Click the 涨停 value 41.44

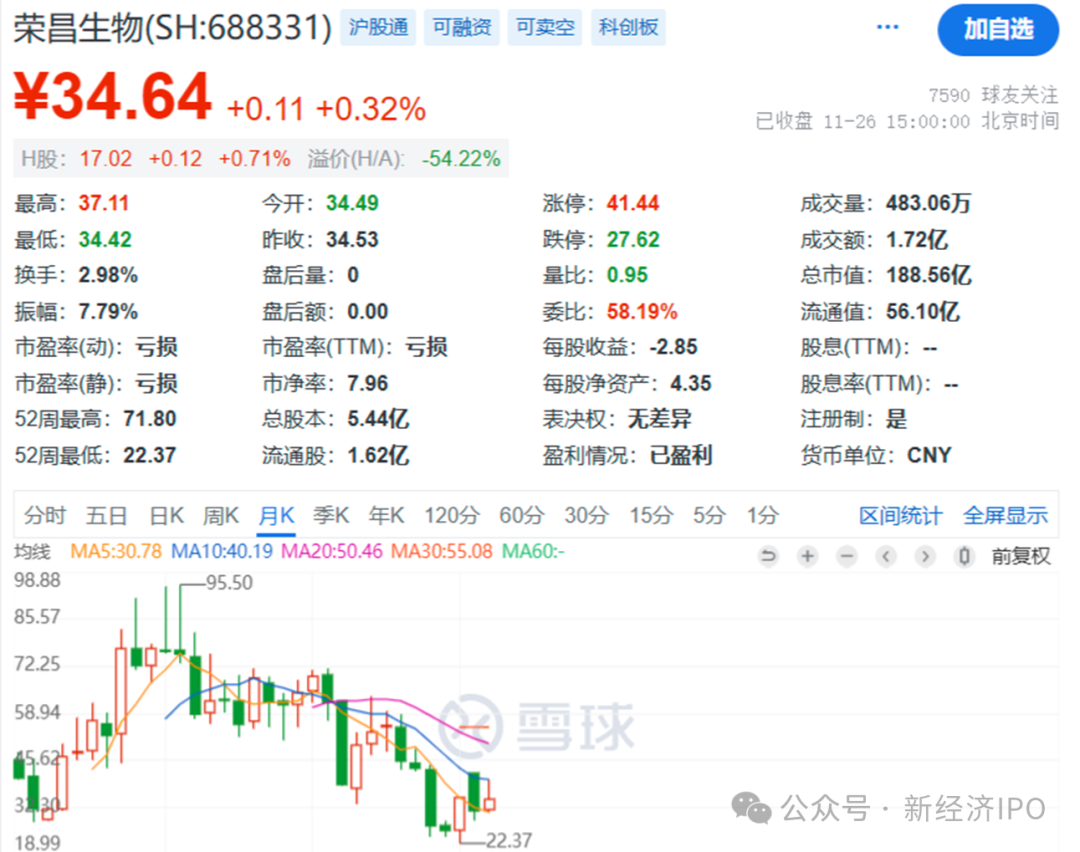632,203
